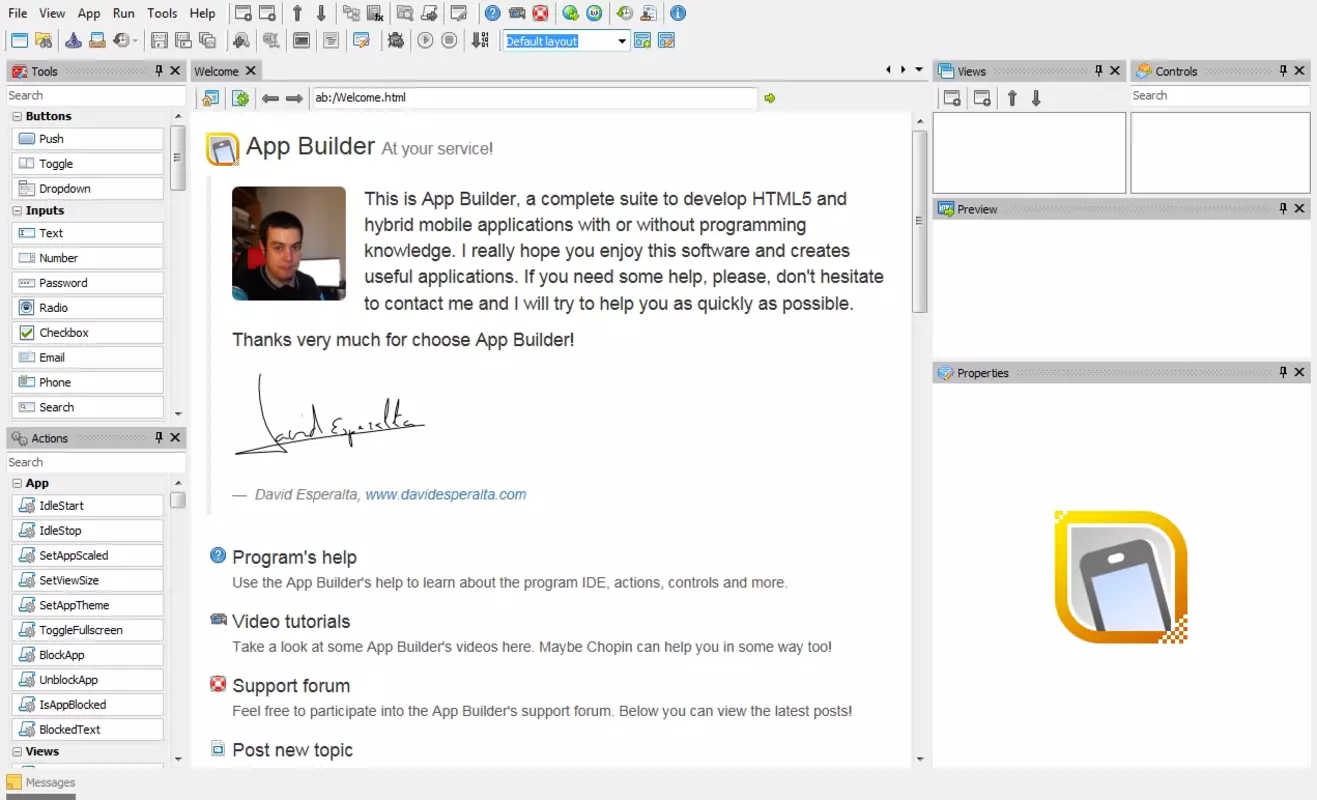Click the Save all stacked disks icon
The width and height of the screenshot is (1317, 800).
click(x=207, y=41)
